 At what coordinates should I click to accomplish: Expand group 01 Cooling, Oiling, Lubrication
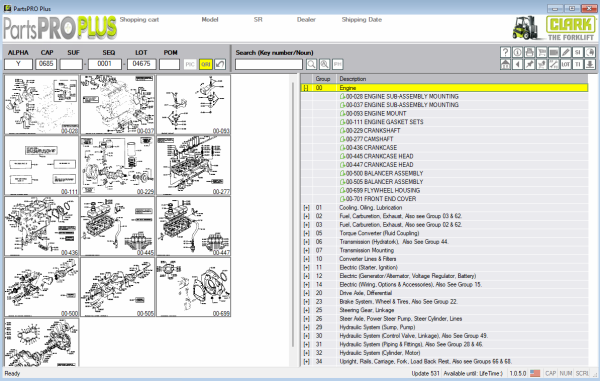306,208
